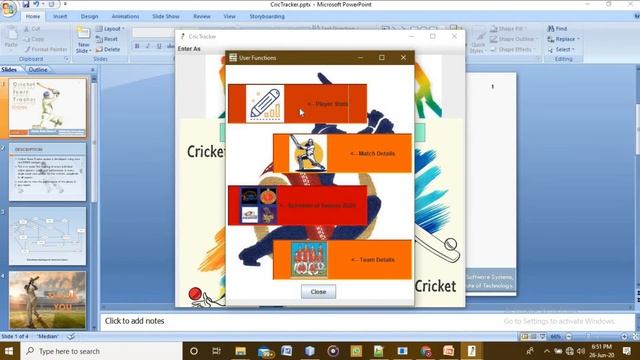The image size is (640, 360).
Task: Click Close in User Functions window
Action: pyautogui.click(x=318, y=291)
